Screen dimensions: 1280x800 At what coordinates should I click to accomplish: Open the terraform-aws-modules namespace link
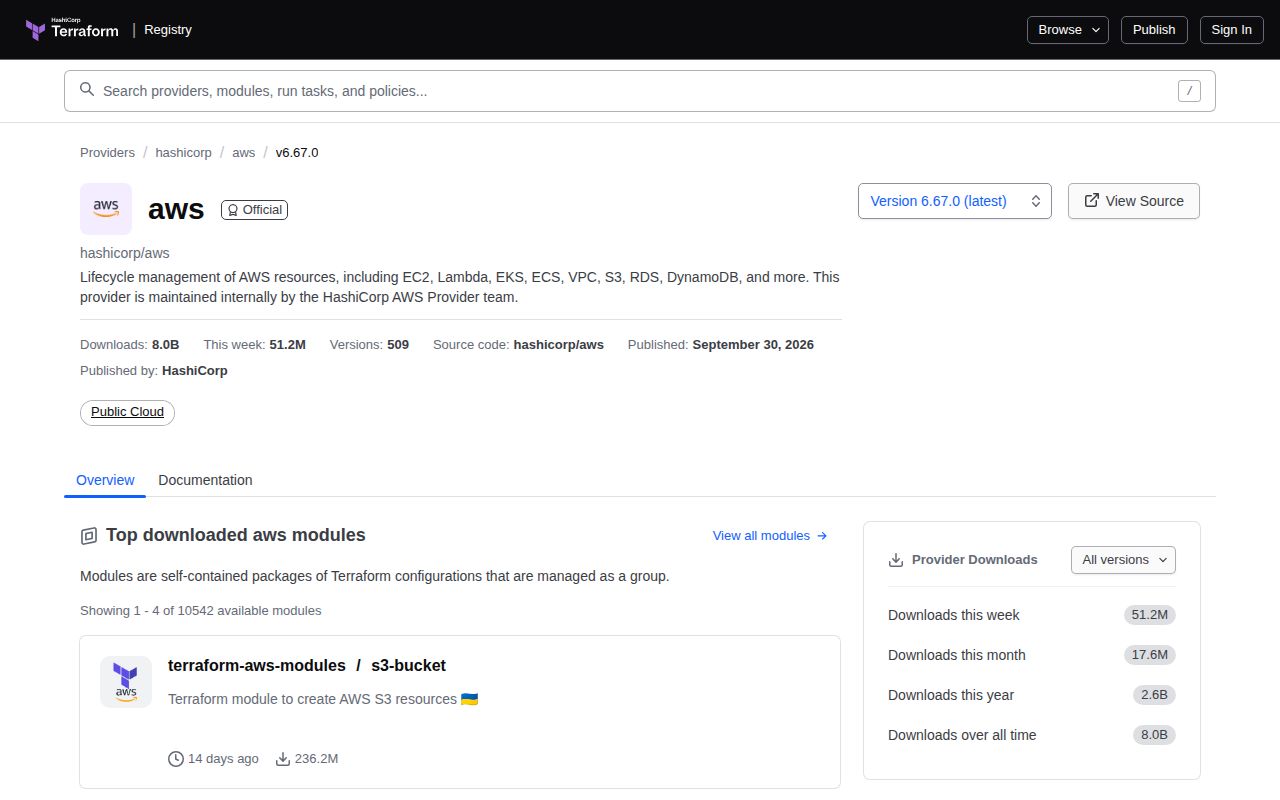[x=257, y=666]
